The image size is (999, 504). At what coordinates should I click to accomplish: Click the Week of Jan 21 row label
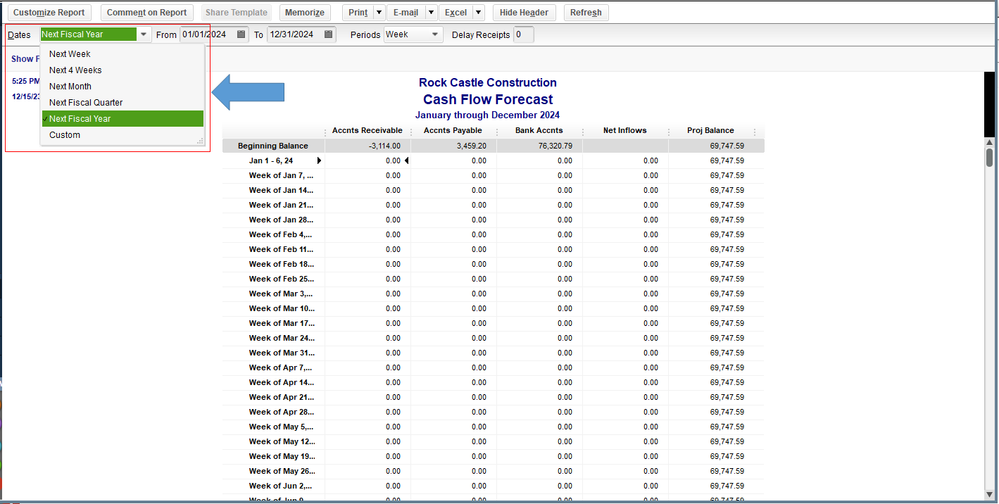coord(281,205)
